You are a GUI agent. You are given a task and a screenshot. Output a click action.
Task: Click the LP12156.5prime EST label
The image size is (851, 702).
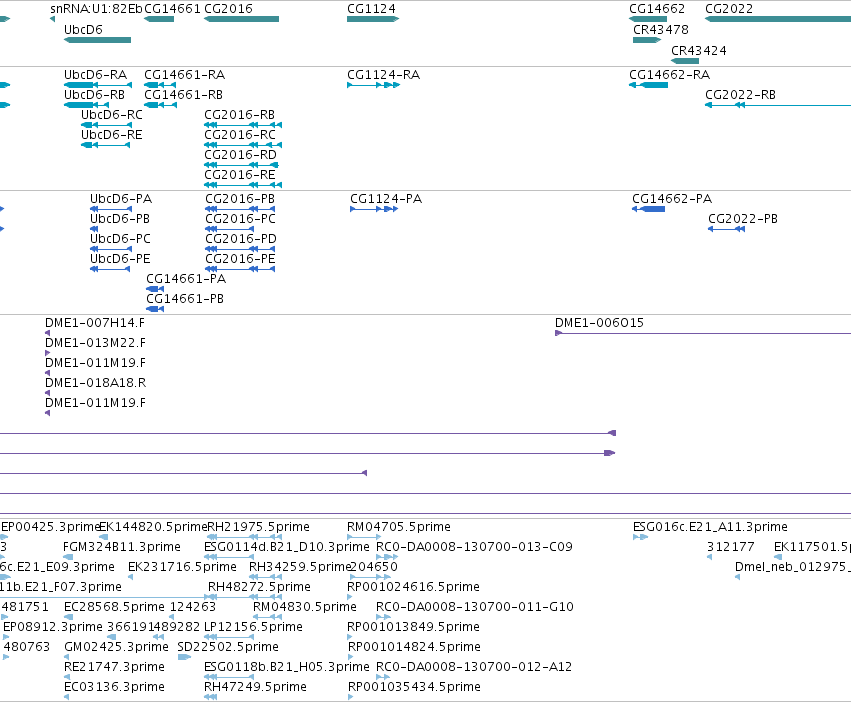(x=253, y=627)
